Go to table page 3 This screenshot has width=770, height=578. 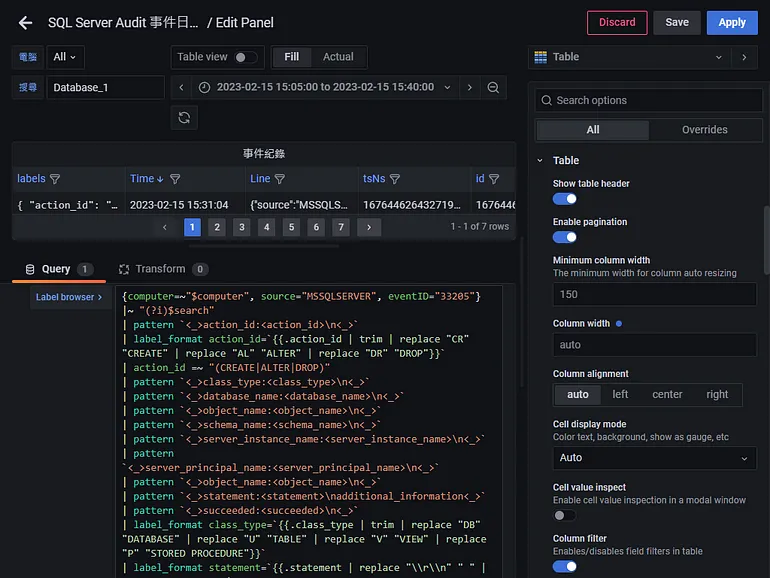pyautogui.click(x=242, y=227)
